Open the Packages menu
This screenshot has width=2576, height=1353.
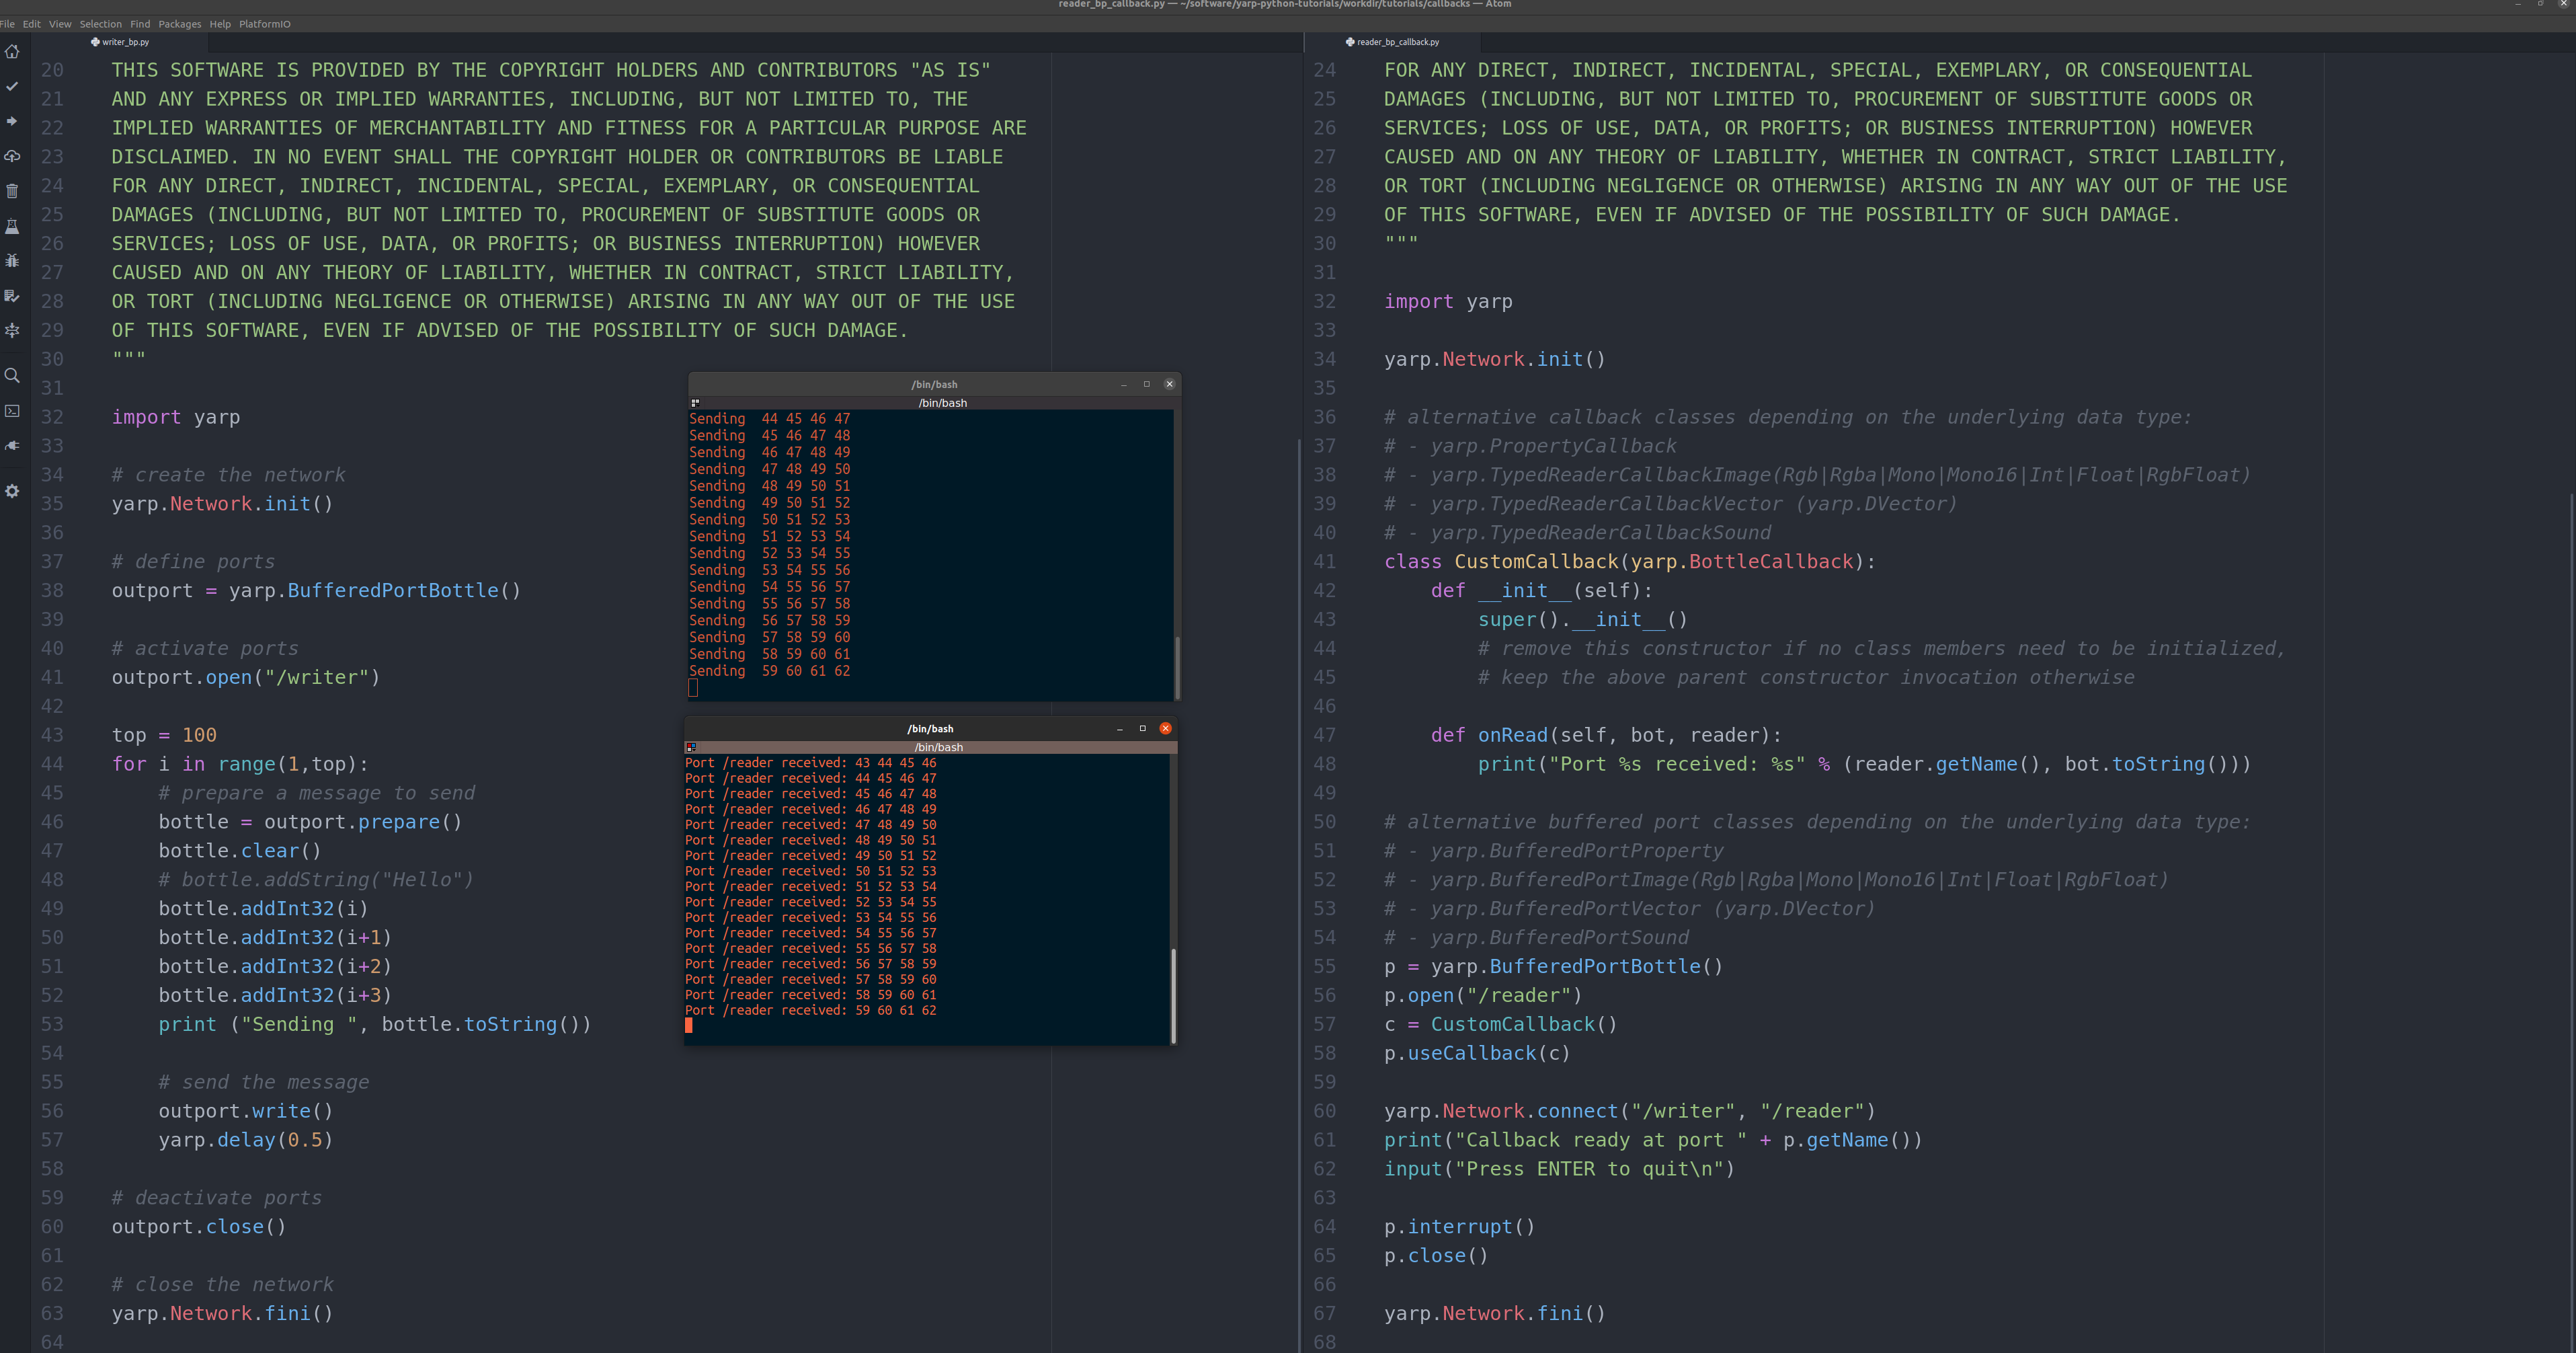point(179,24)
